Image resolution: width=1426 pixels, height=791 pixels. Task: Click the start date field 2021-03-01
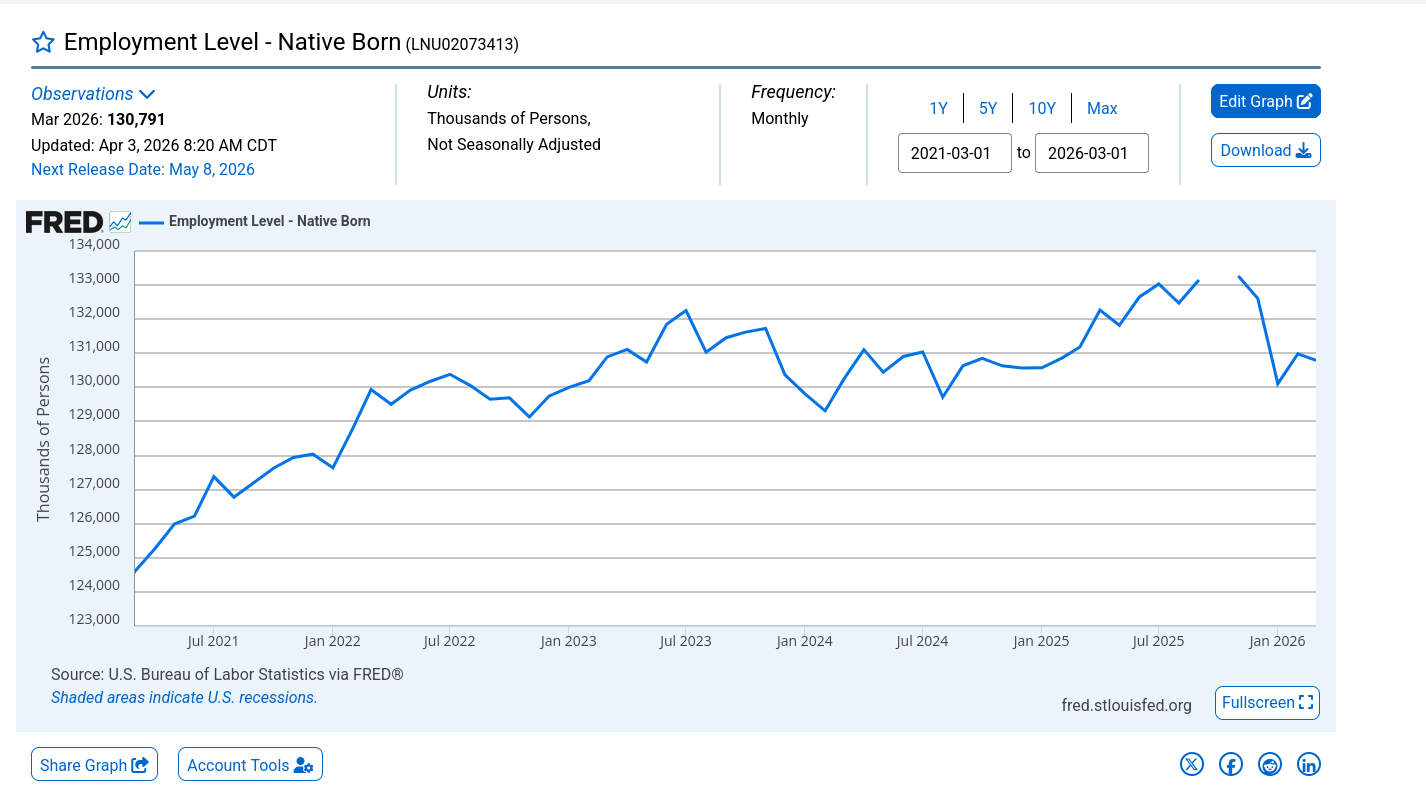pos(955,153)
